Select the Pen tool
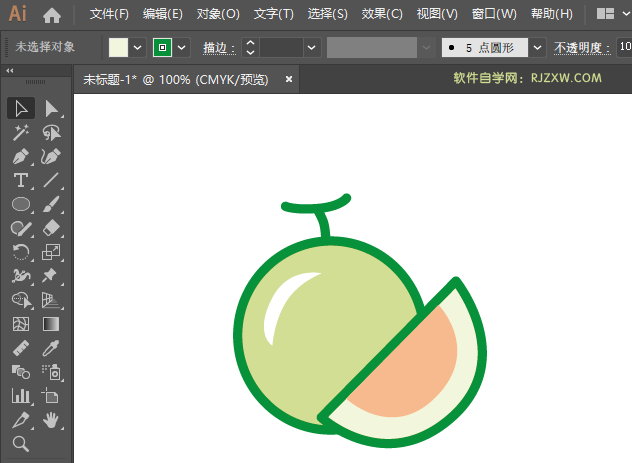The height and width of the screenshot is (463, 632). tap(20, 157)
